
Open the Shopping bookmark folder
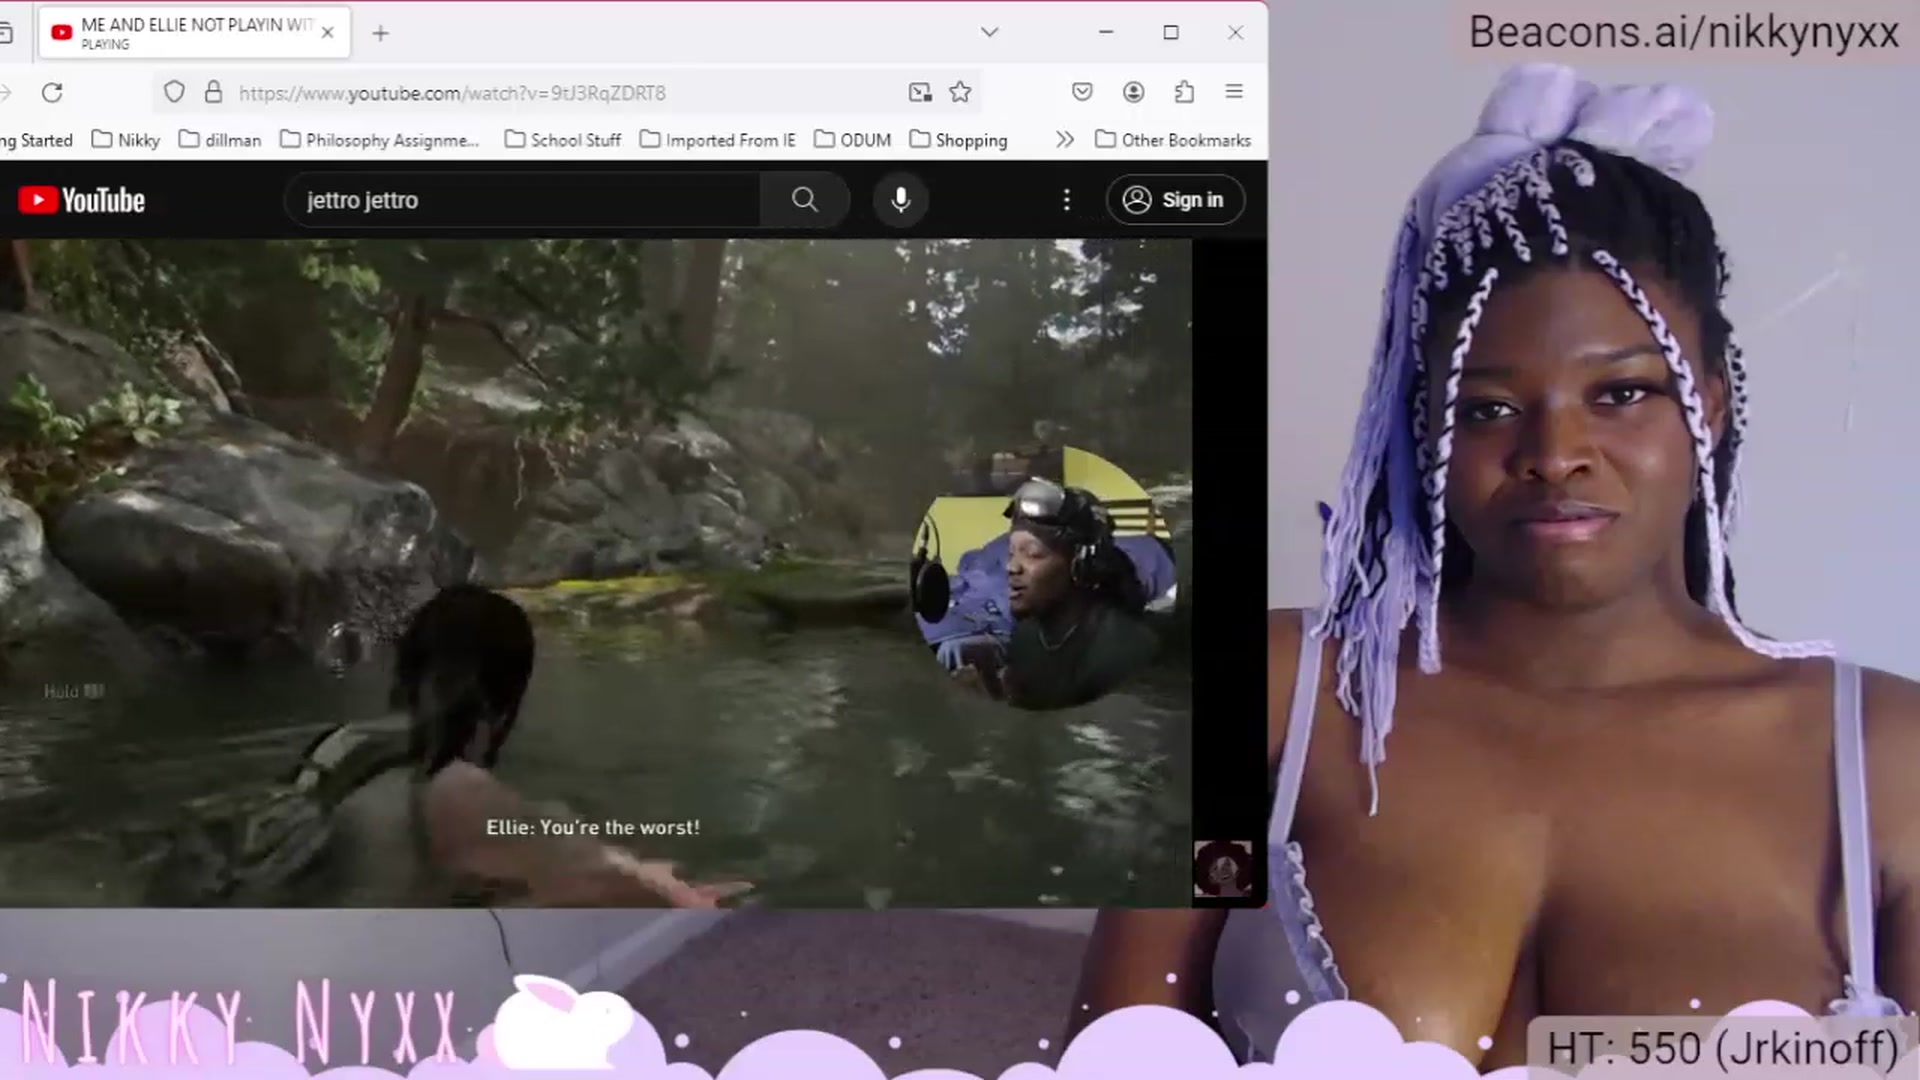959,140
